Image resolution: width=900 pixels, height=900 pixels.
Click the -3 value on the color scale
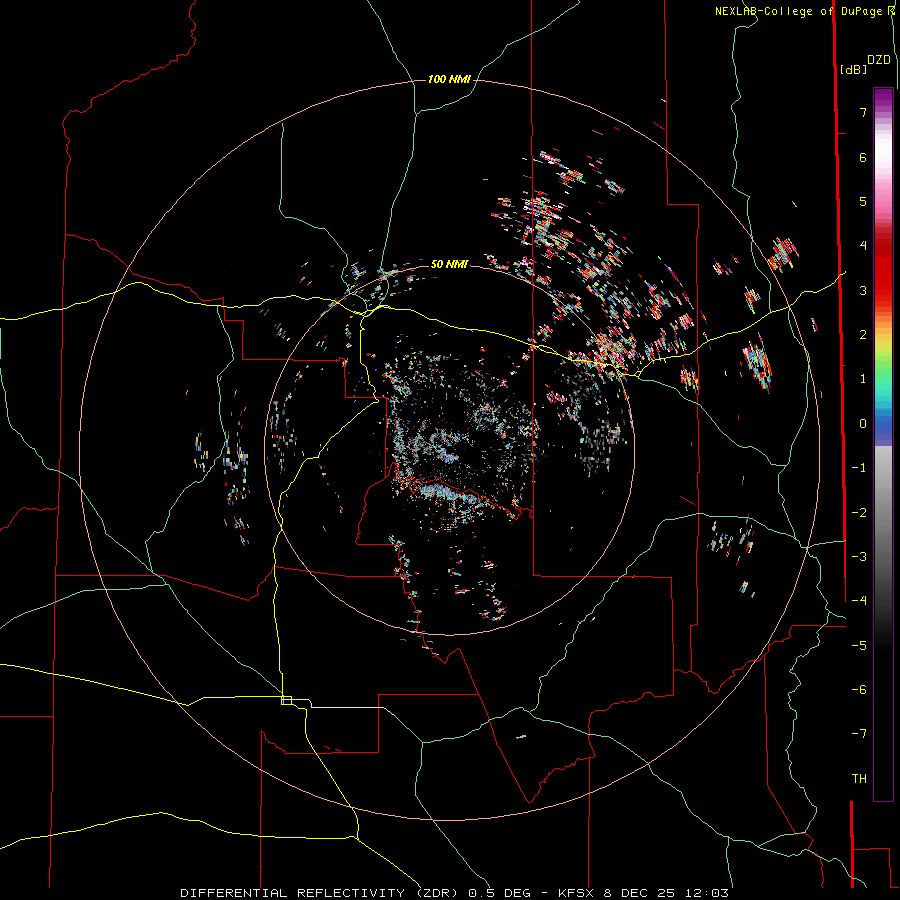click(859, 557)
